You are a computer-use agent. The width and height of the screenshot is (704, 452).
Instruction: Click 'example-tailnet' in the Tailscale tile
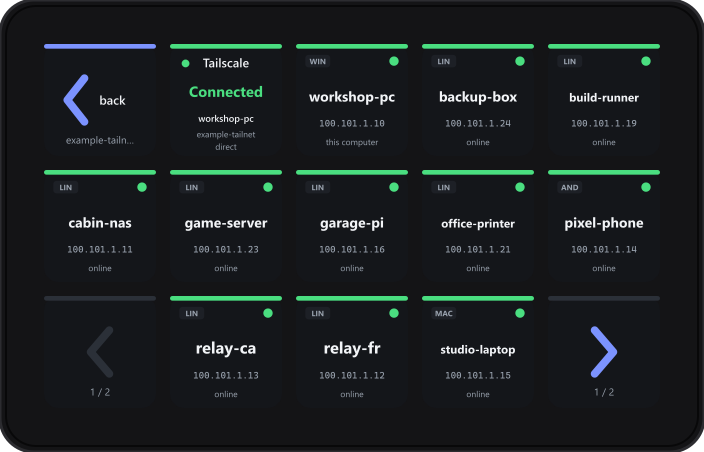coord(226,135)
